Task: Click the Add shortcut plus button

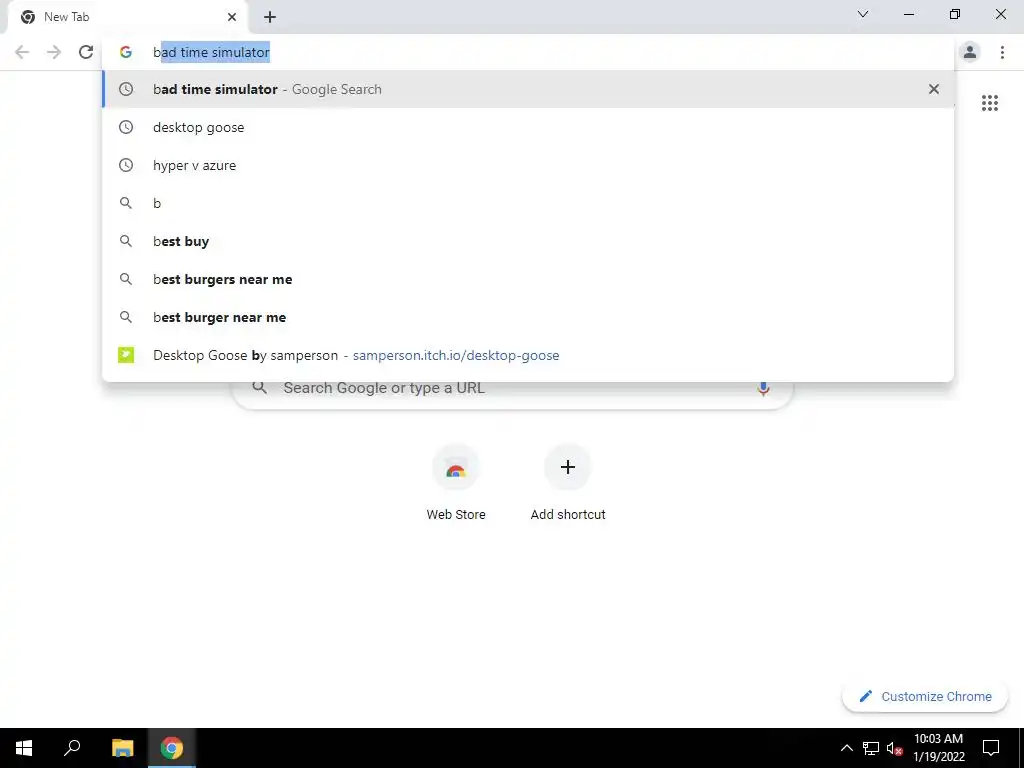Action: click(x=568, y=468)
